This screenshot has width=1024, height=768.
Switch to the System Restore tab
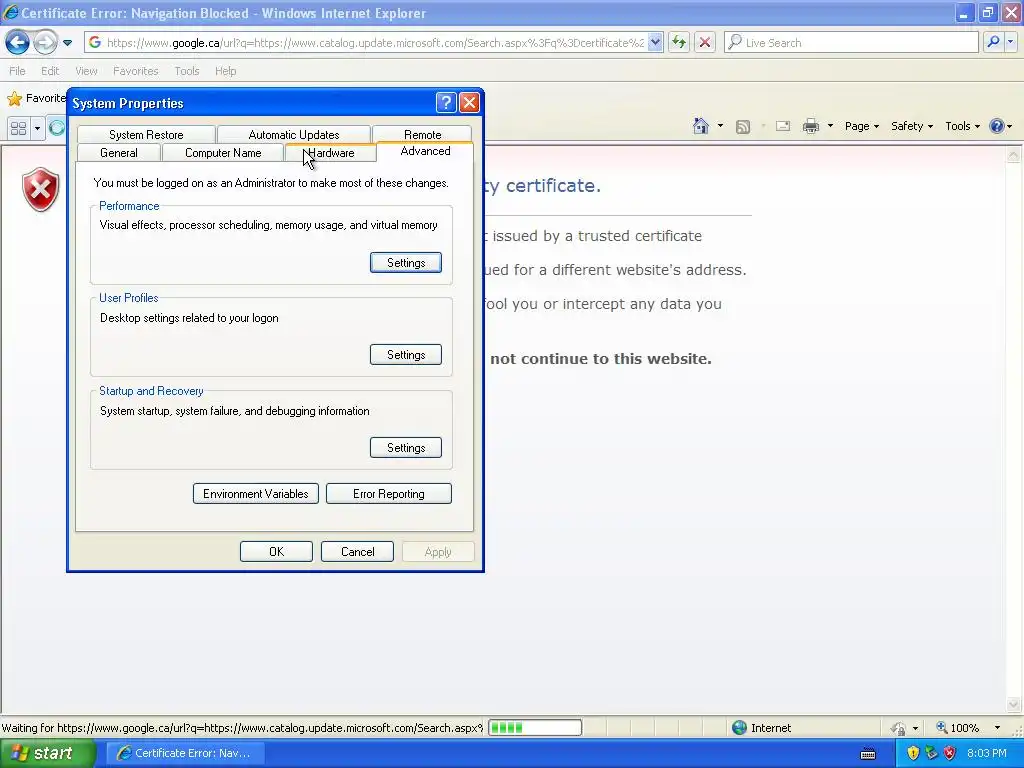(x=146, y=135)
